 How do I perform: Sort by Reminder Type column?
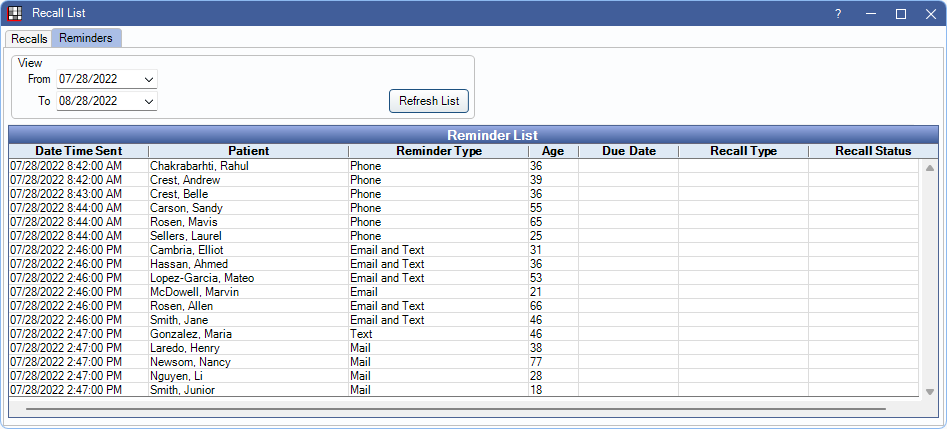coord(438,151)
